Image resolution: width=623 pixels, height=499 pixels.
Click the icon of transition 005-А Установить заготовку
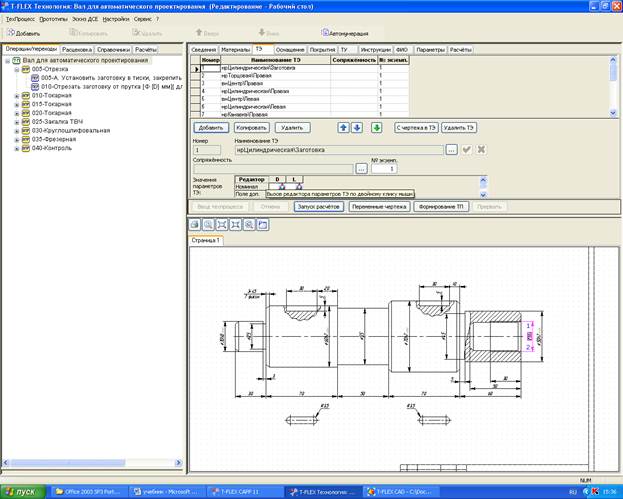(35, 78)
